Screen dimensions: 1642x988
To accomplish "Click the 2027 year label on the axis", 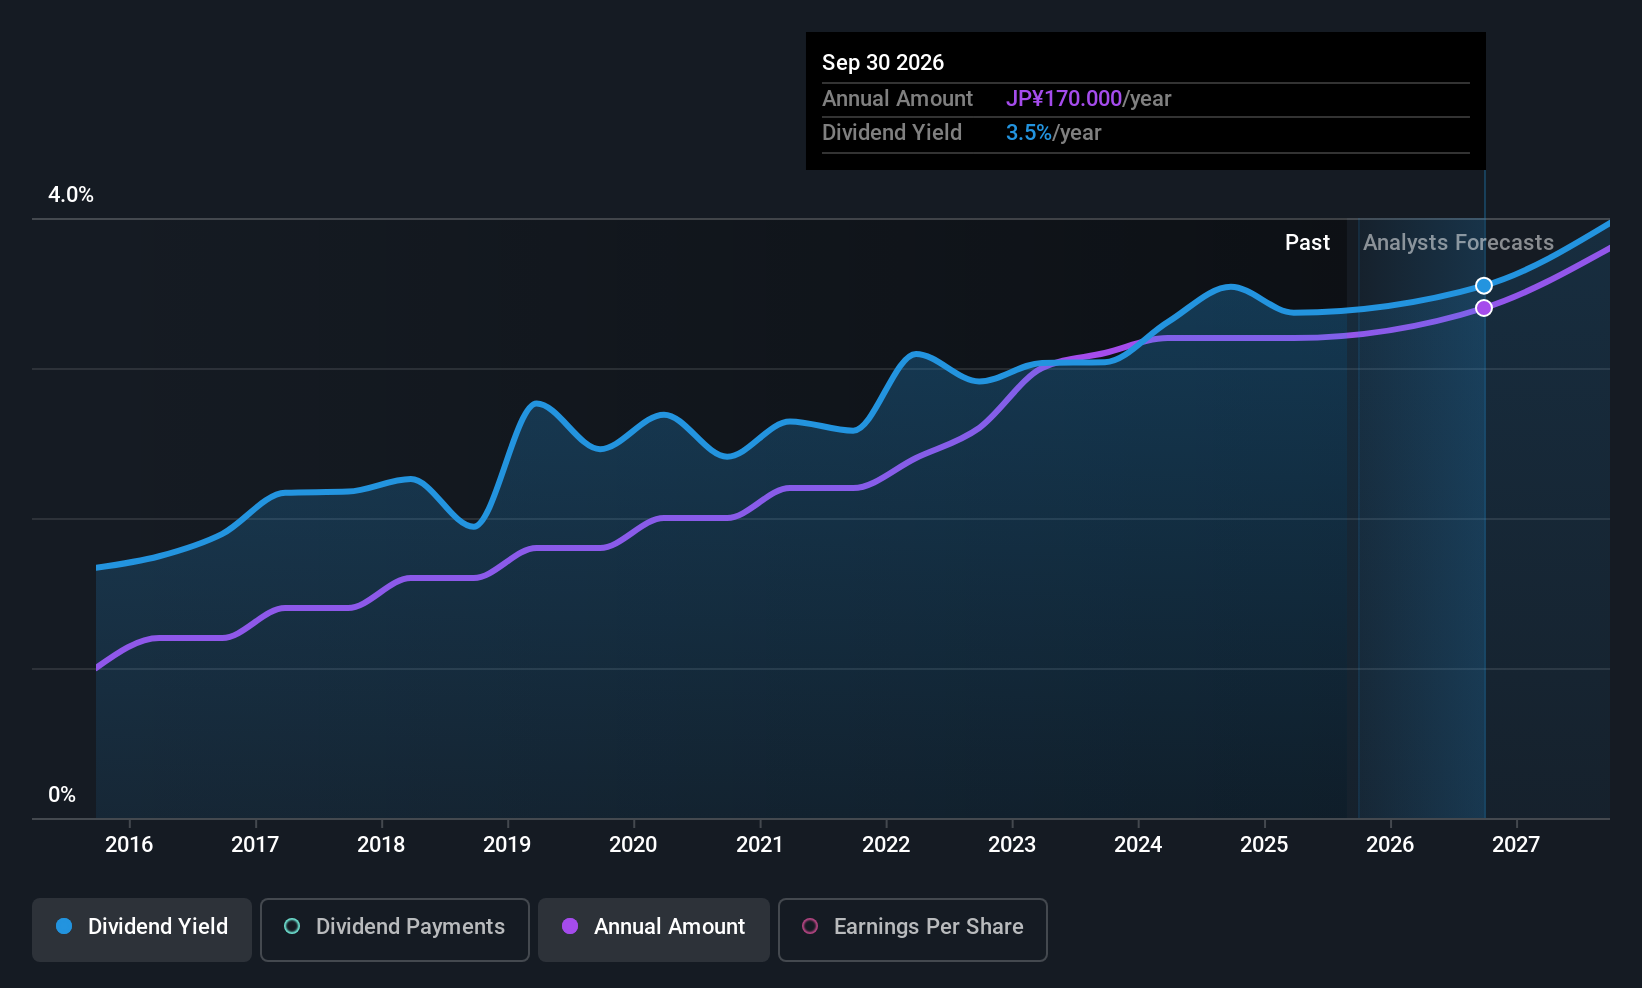I will pyautogui.click(x=1516, y=845).
